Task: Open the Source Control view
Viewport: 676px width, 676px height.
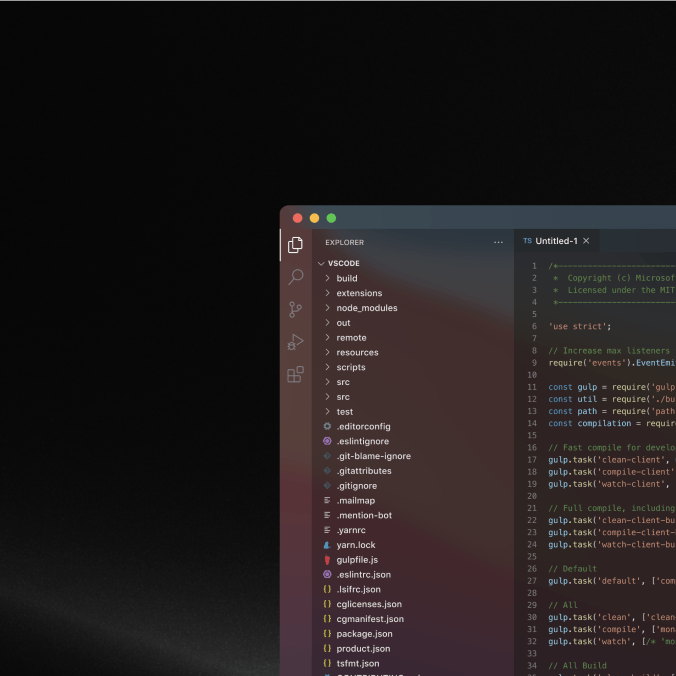Action: [x=295, y=310]
